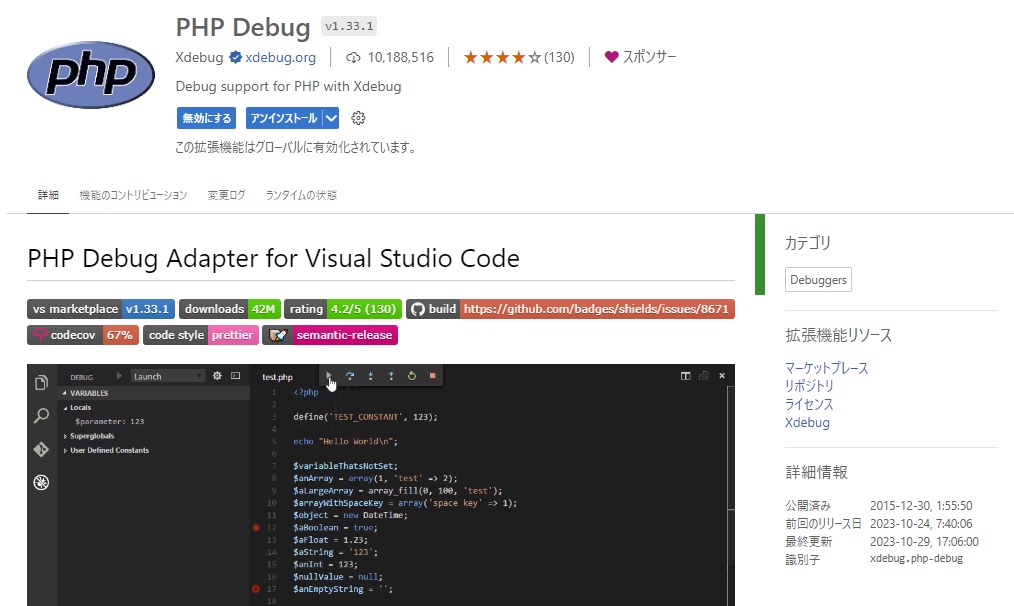
Task: Open the 機能のコントリビューション tab
Action: (133, 195)
